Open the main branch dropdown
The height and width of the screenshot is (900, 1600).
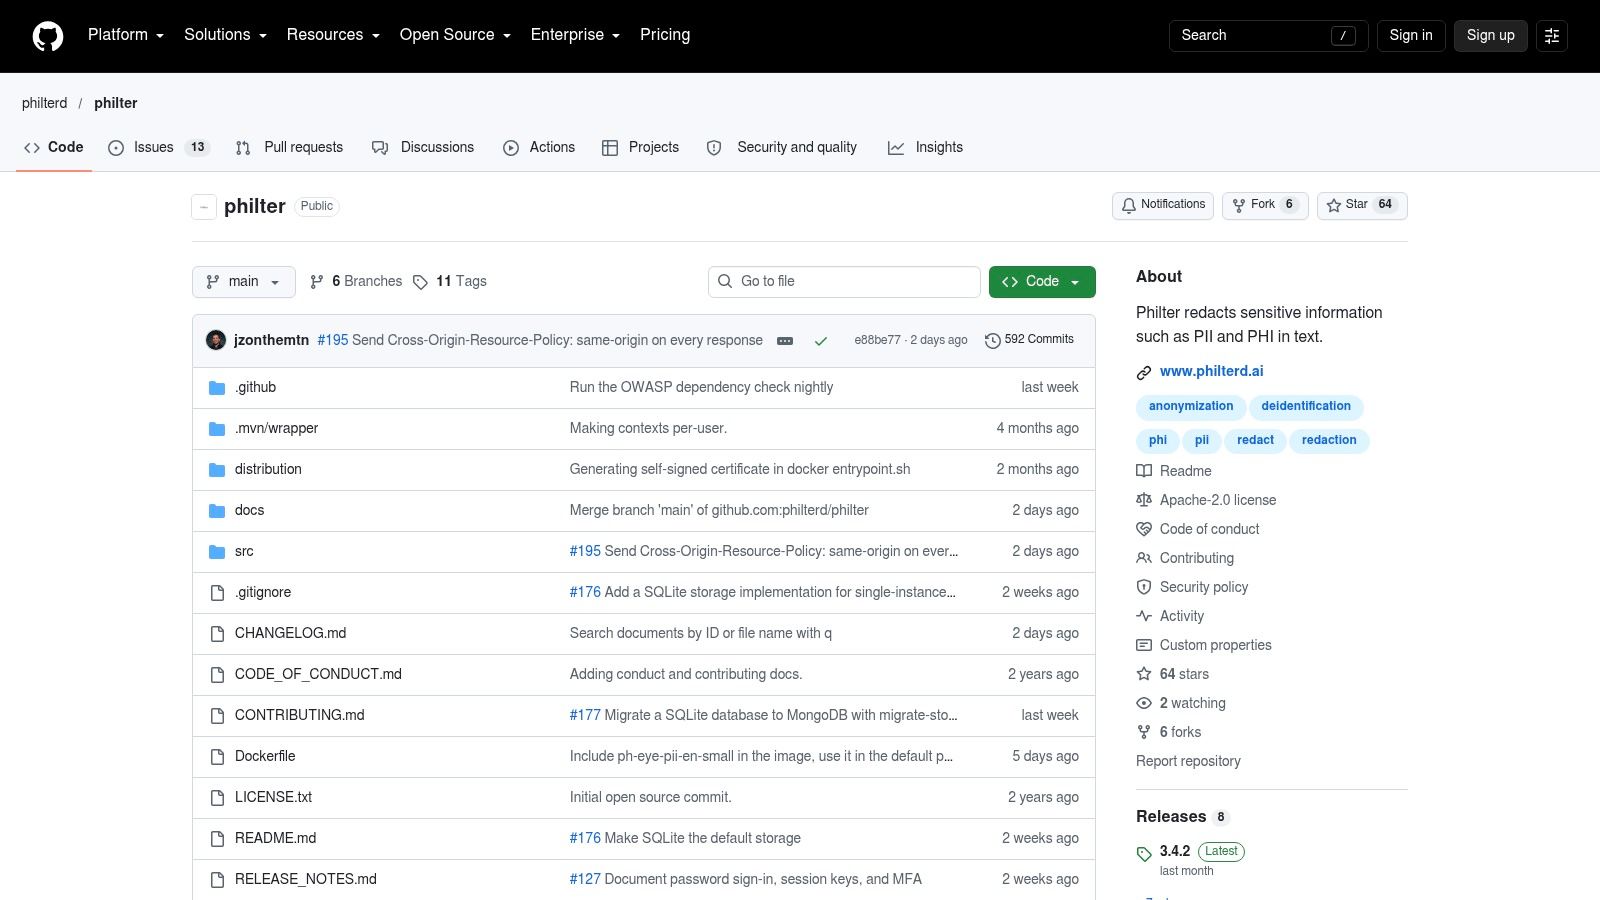point(244,282)
